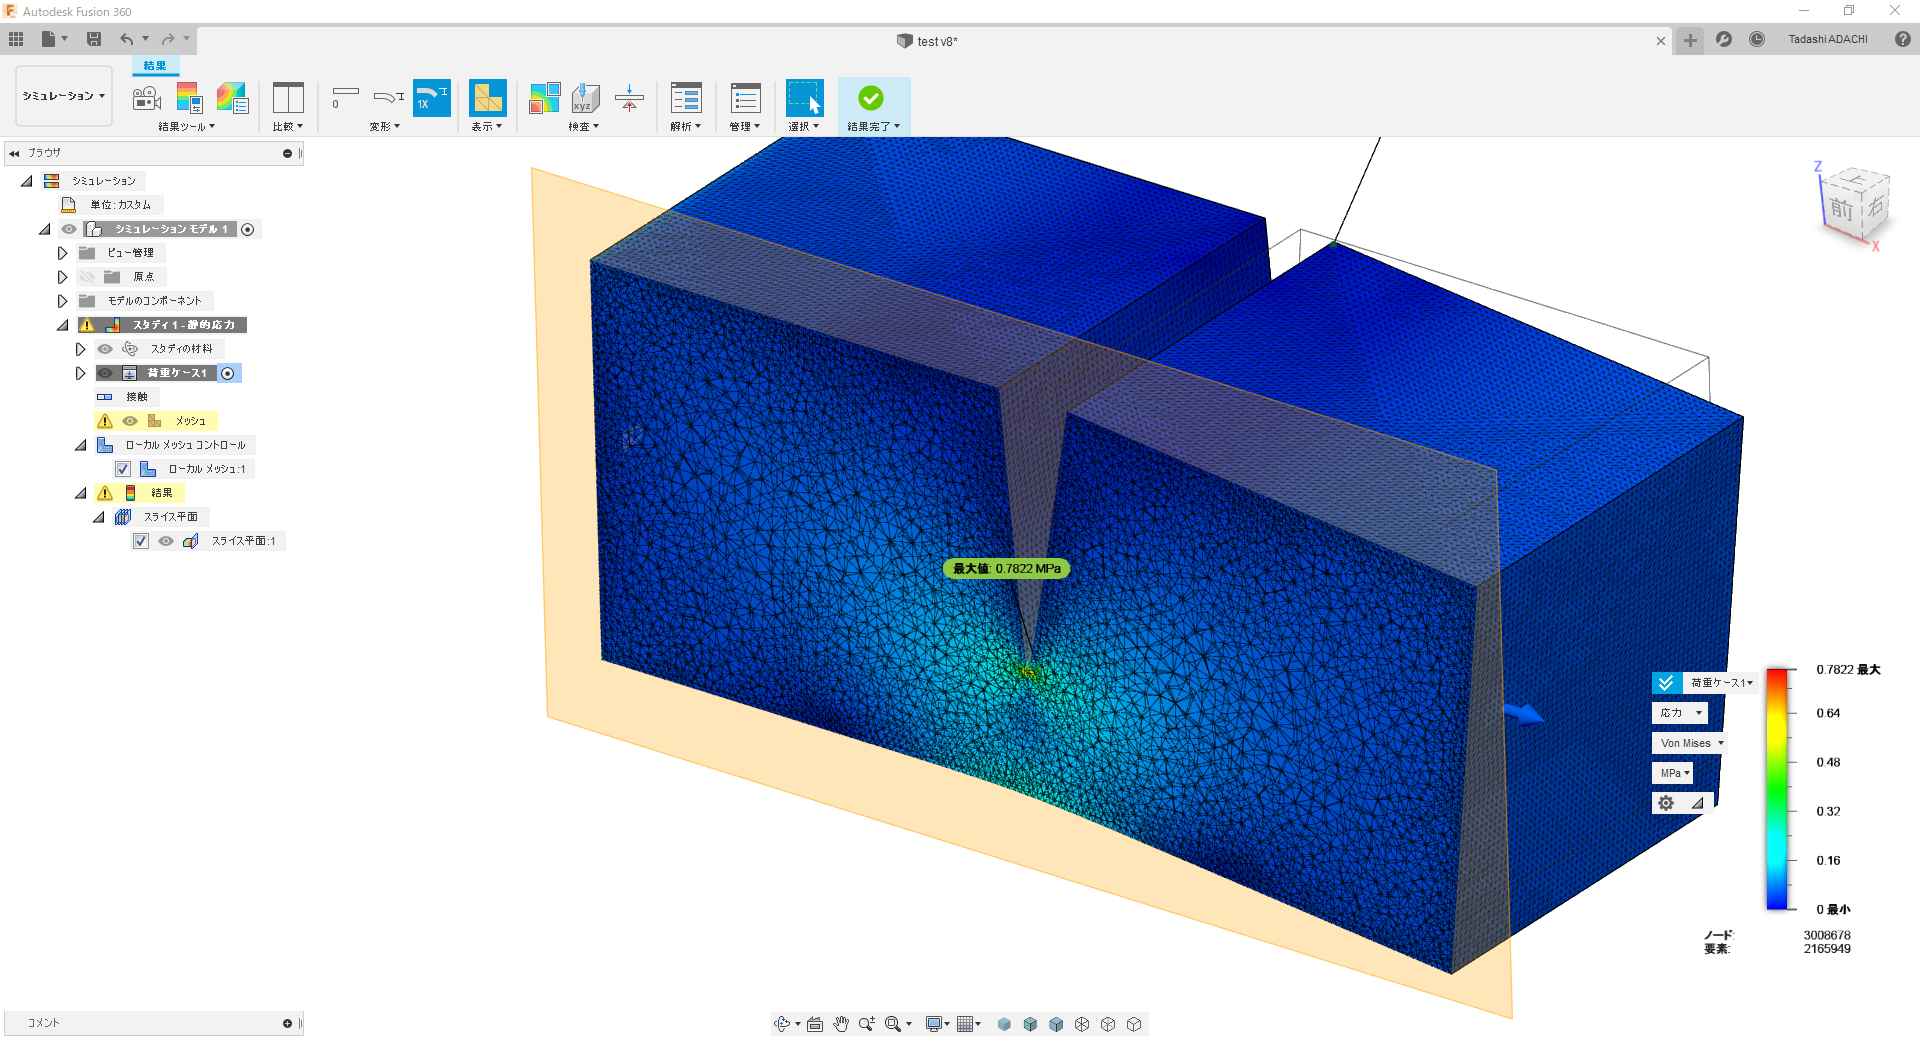Uncheck the ローカル メッシュ:1 checkbox

click(x=123, y=469)
